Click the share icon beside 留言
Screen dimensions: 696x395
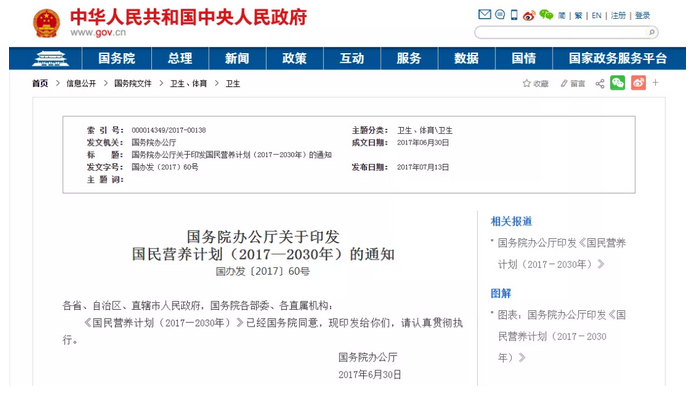pyautogui.click(x=600, y=83)
